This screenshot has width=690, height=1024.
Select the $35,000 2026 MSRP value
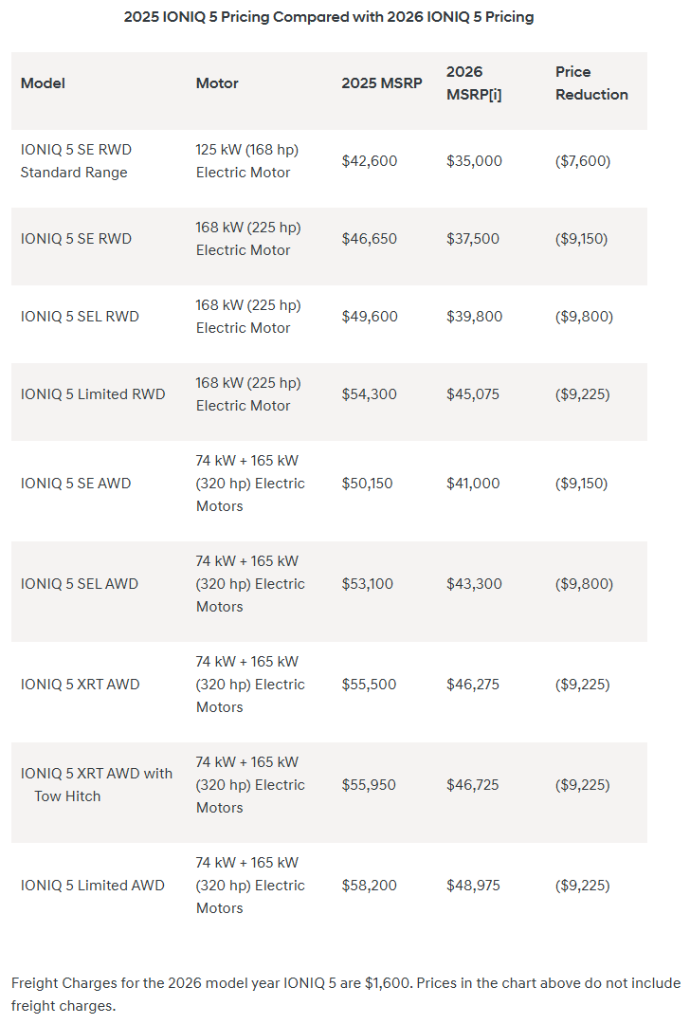[474, 161]
